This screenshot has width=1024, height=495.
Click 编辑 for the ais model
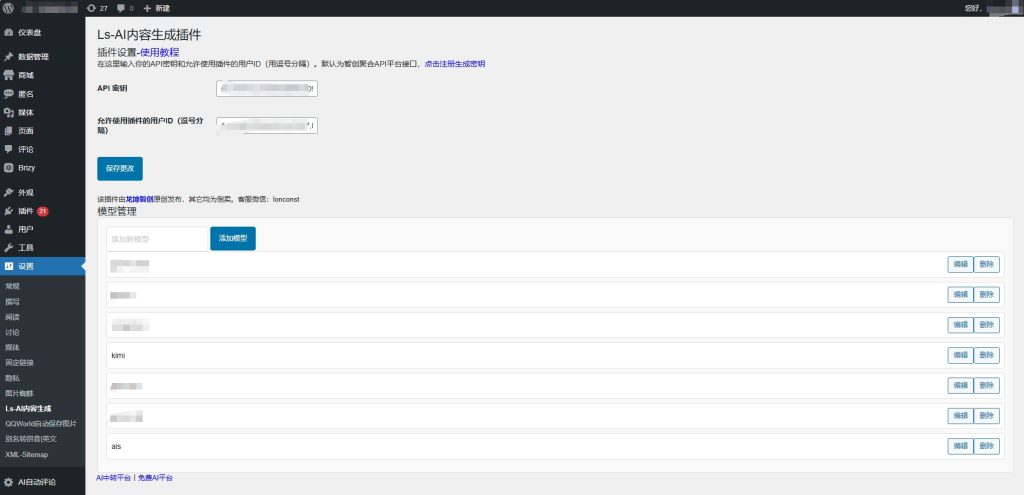pyautogui.click(x=960, y=447)
